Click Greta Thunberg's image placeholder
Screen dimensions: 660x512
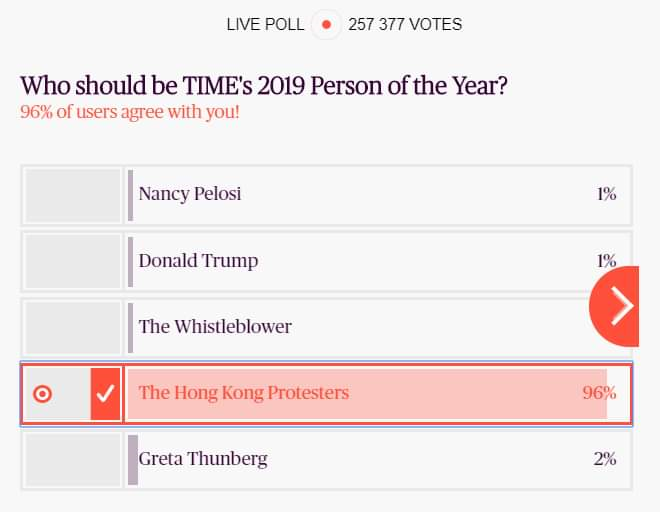[x=72, y=460]
